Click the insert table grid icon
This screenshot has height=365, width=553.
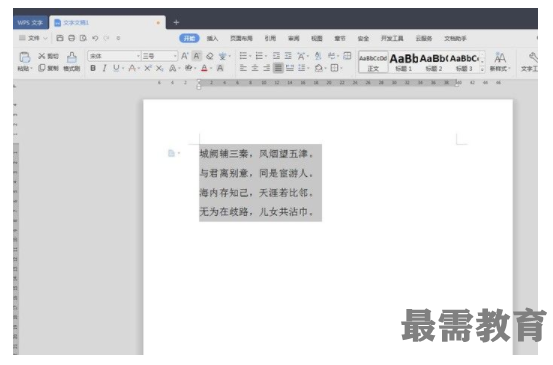[x=347, y=56]
